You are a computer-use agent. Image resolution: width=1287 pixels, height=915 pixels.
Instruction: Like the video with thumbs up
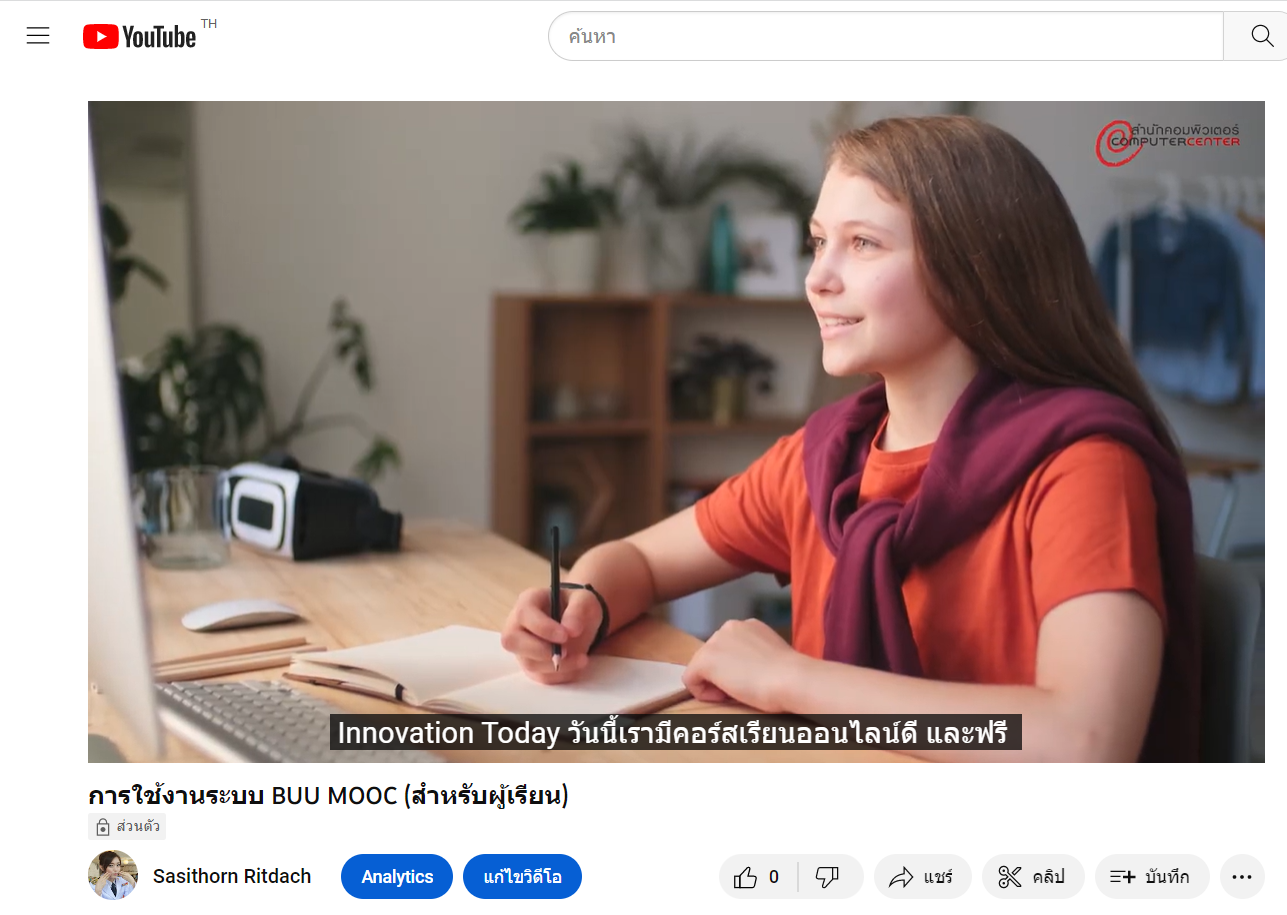coord(757,877)
